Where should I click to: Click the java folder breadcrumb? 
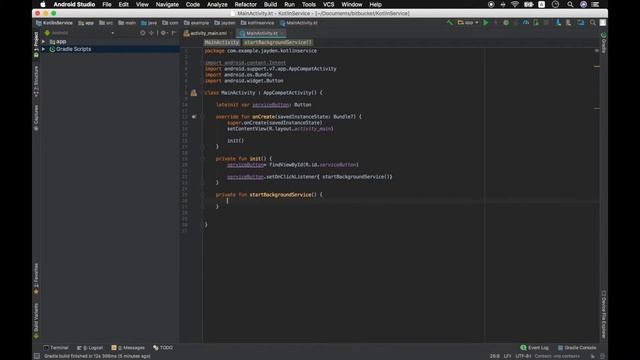click(x=149, y=23)
